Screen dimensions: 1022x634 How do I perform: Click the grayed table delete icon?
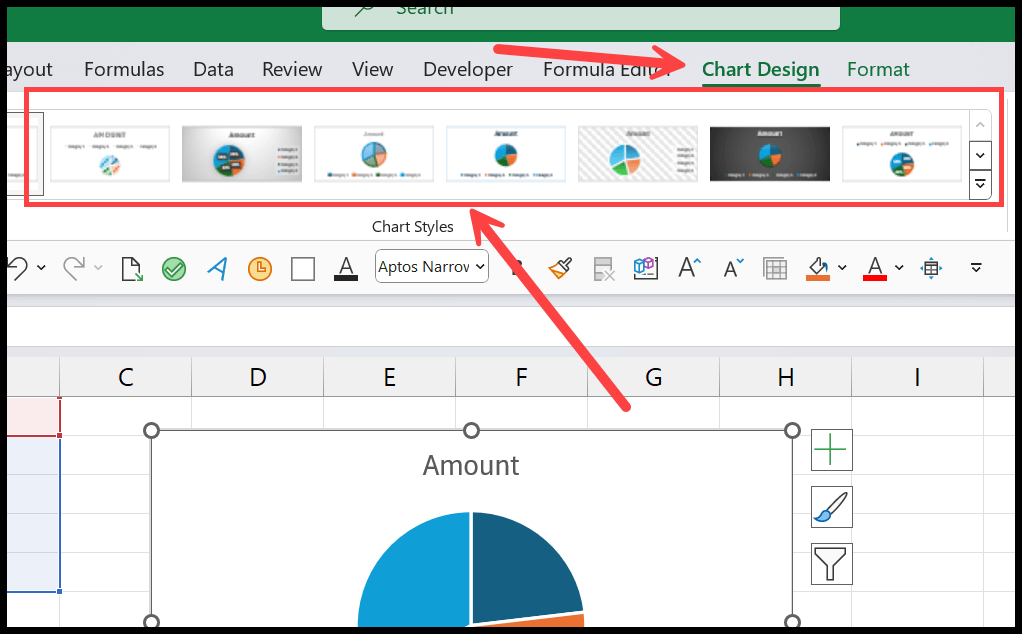coord(604,268)
